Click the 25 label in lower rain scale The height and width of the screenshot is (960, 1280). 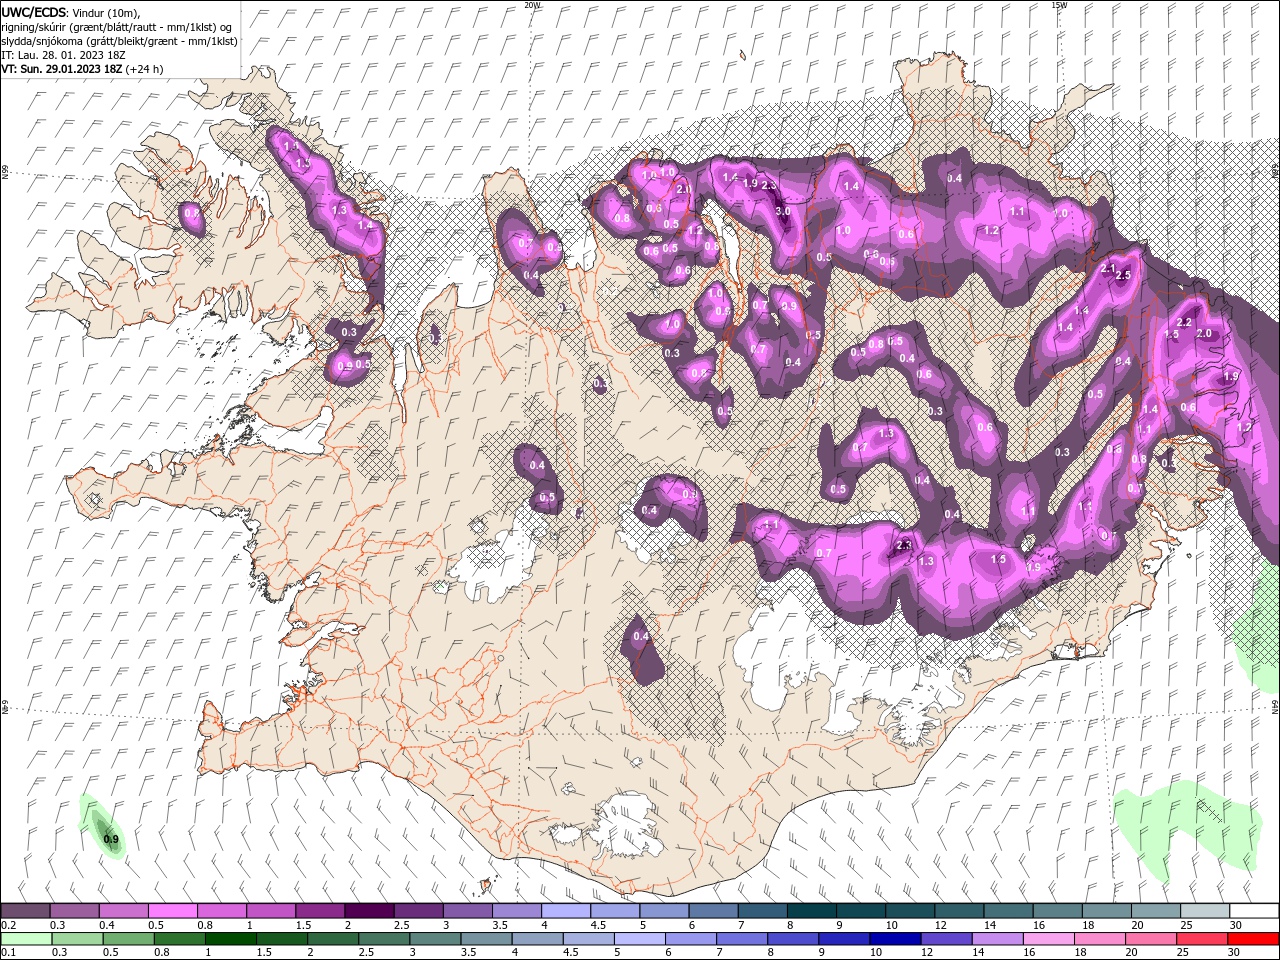click(x=1182, y=953)
